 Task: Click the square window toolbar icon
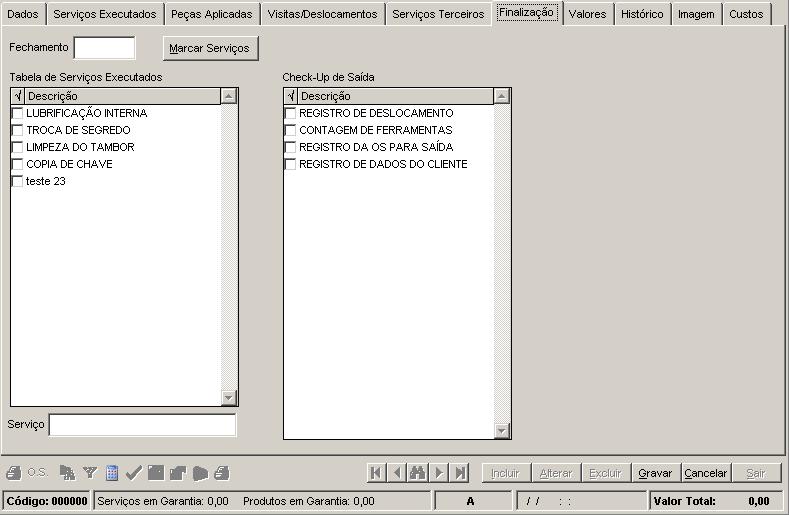point(155,473)
